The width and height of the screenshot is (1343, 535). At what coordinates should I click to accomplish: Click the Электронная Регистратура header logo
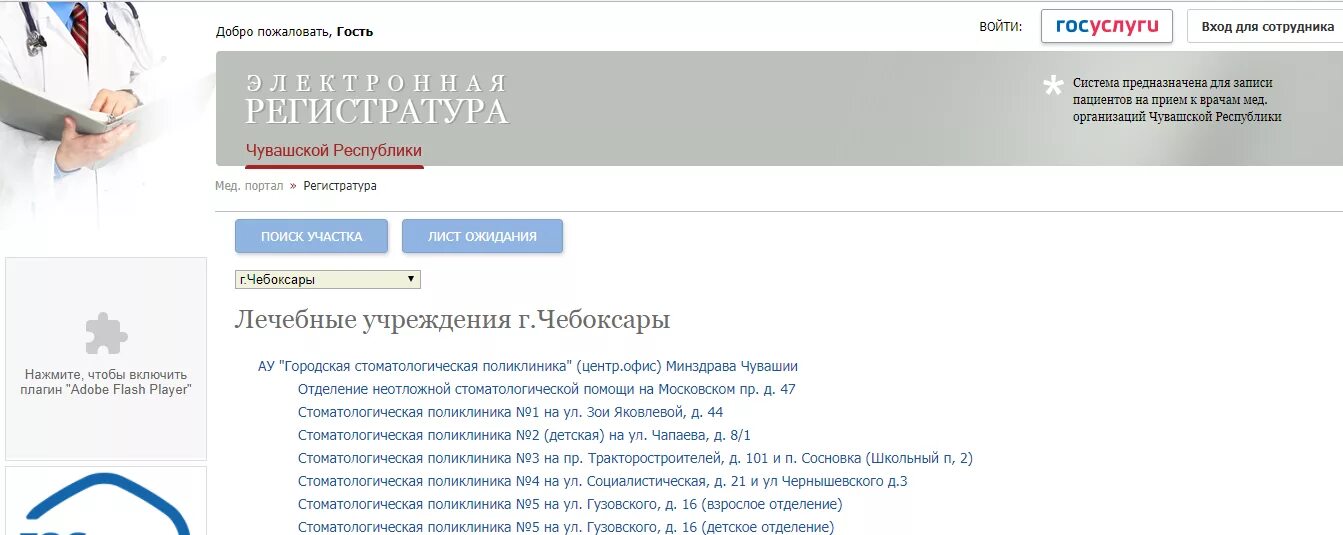[377, 99]
